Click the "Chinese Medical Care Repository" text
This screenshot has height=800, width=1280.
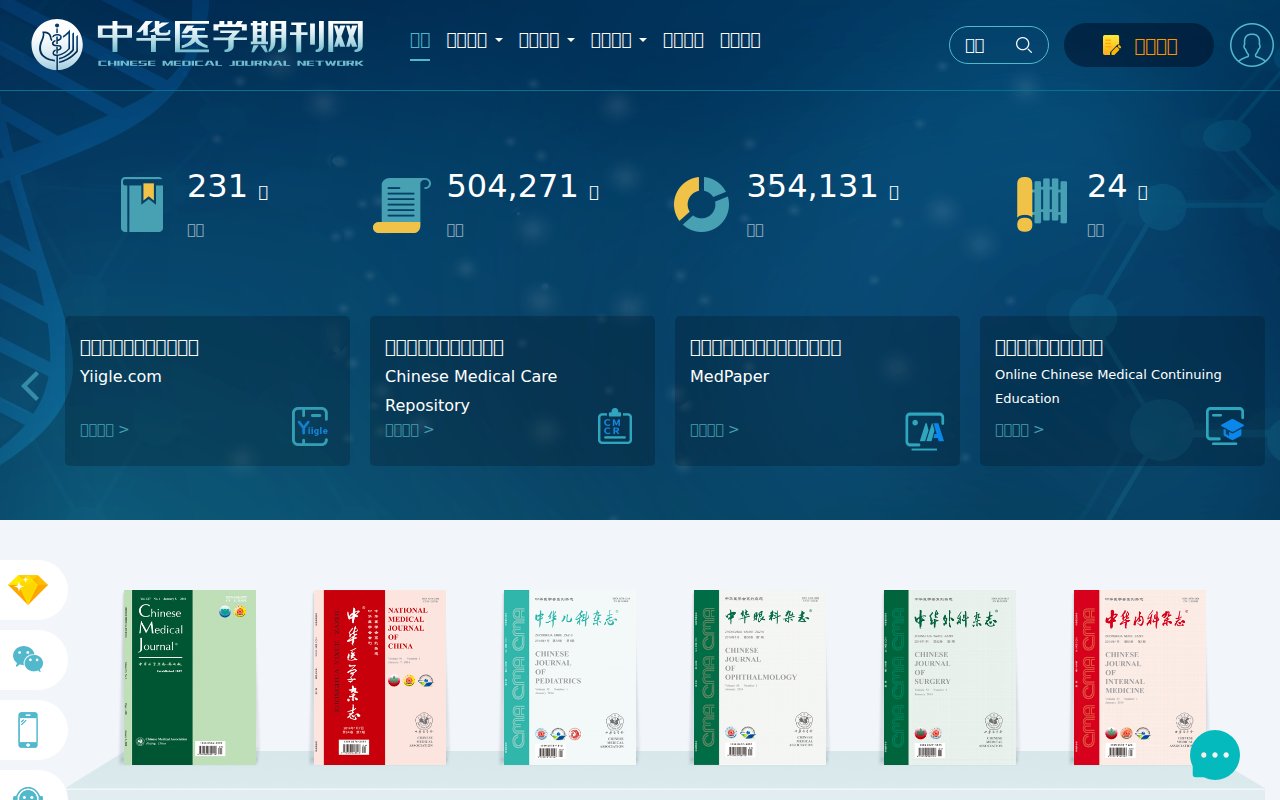point(471,391)
